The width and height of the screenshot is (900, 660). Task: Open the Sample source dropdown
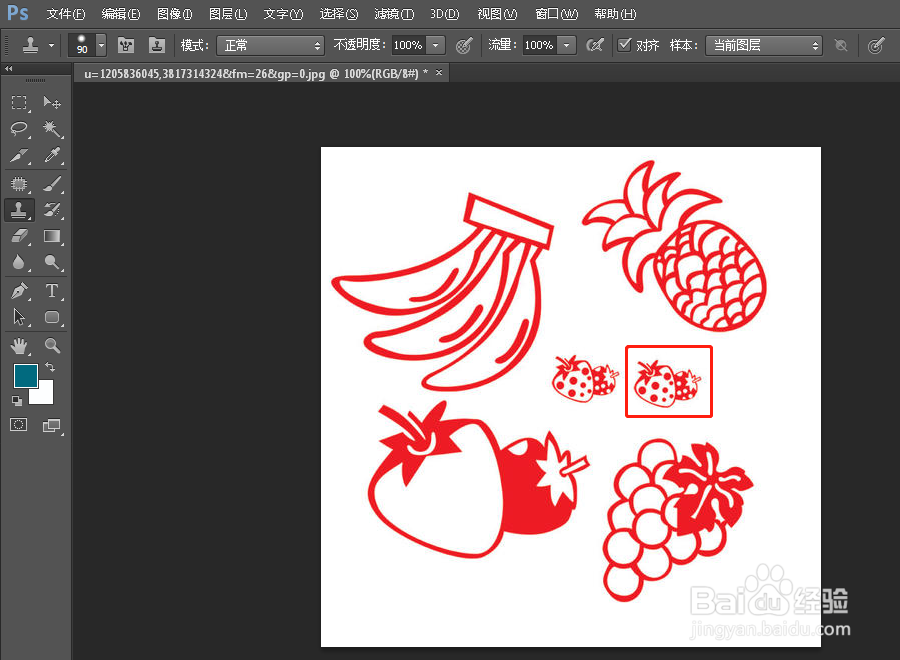coord(763,45)
